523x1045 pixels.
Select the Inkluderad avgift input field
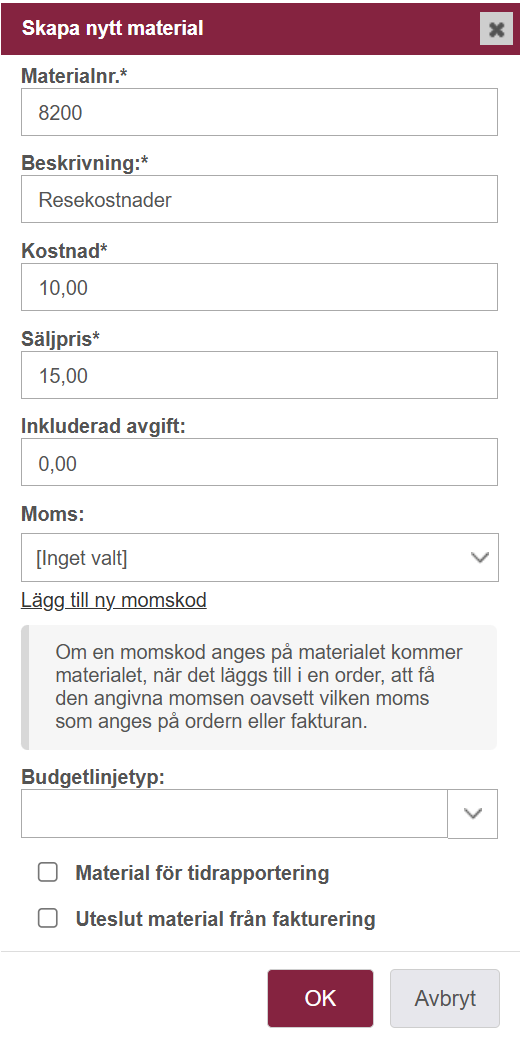(x=259, y=463)
